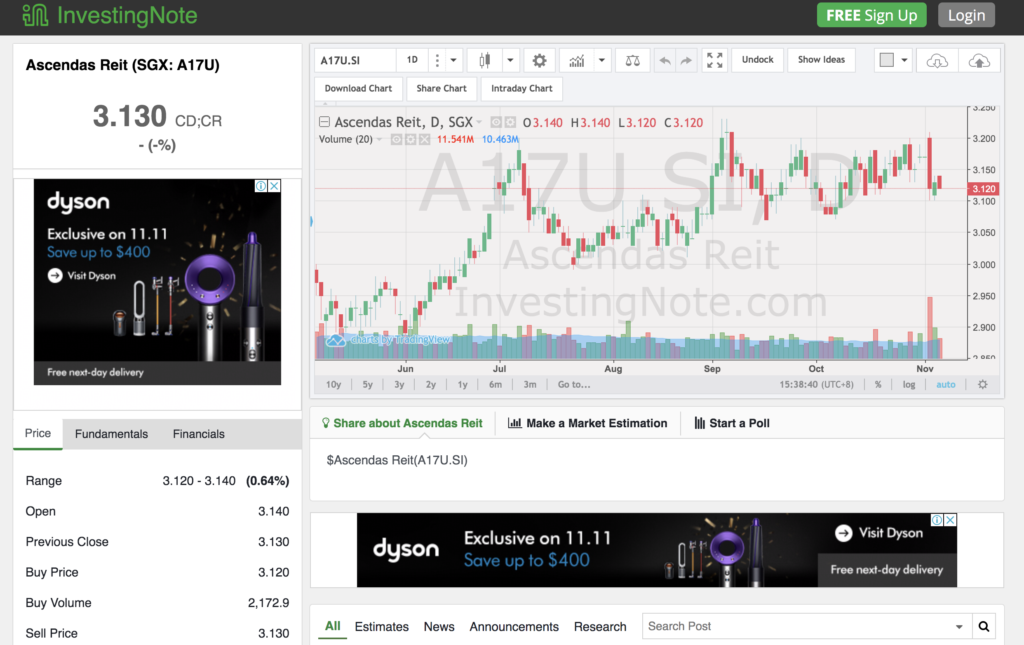Image resolution: width=1024 pixels, height=645 pixels.
Task: Switch to the Fundamentals tab
Action: point(112,434)
